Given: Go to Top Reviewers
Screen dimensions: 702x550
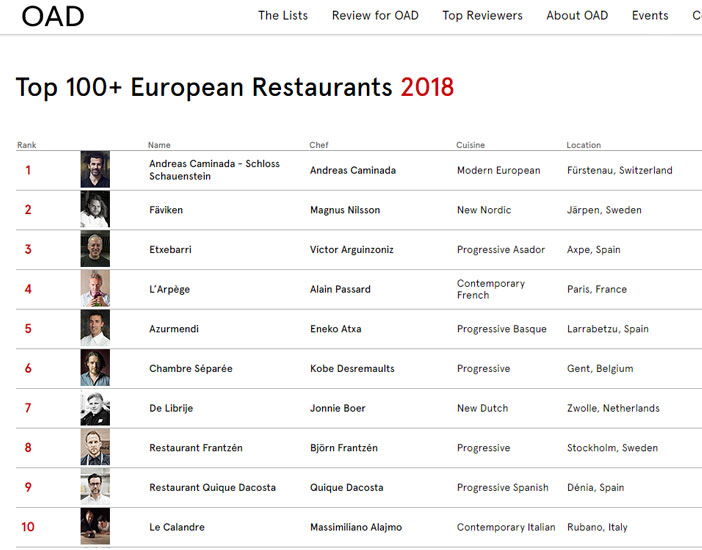Looking at the screenshot, I should click(x=482, y=16).
